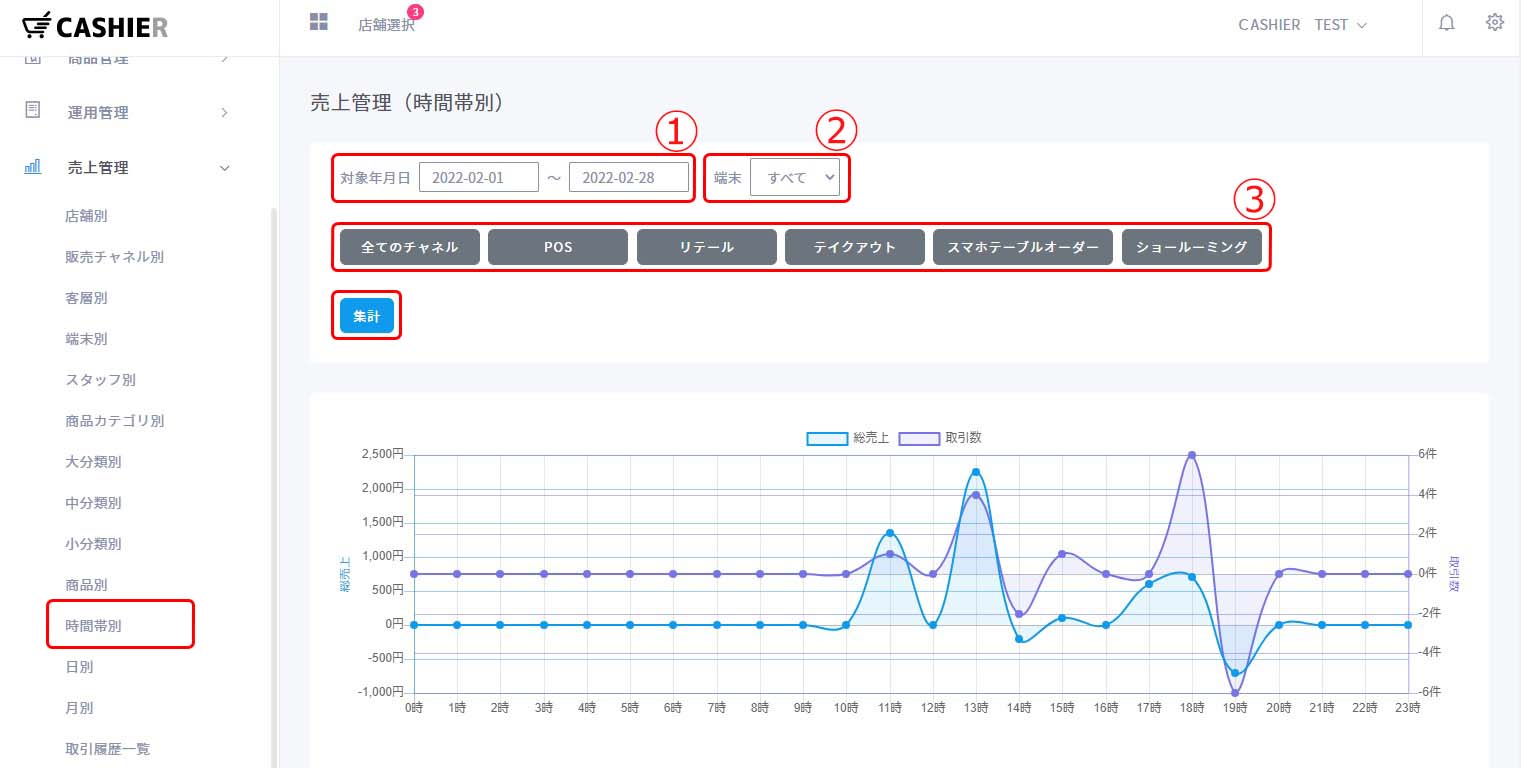This screenshot has height=768, width=1521.
Task: Toggle the 取引数 legend swatch
Action: pyautogui.click(x=919, y=438)
